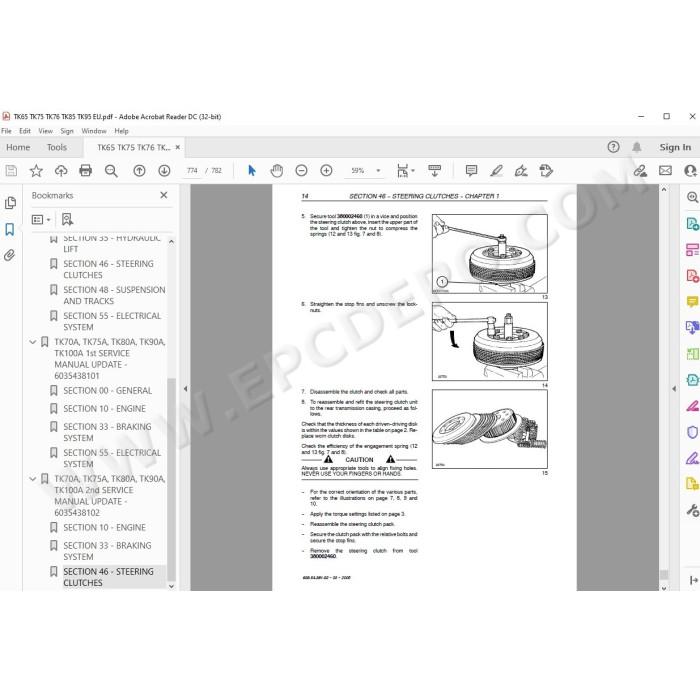
Task: Open Page Thumbnails panel icon
Action: [10, 203]
